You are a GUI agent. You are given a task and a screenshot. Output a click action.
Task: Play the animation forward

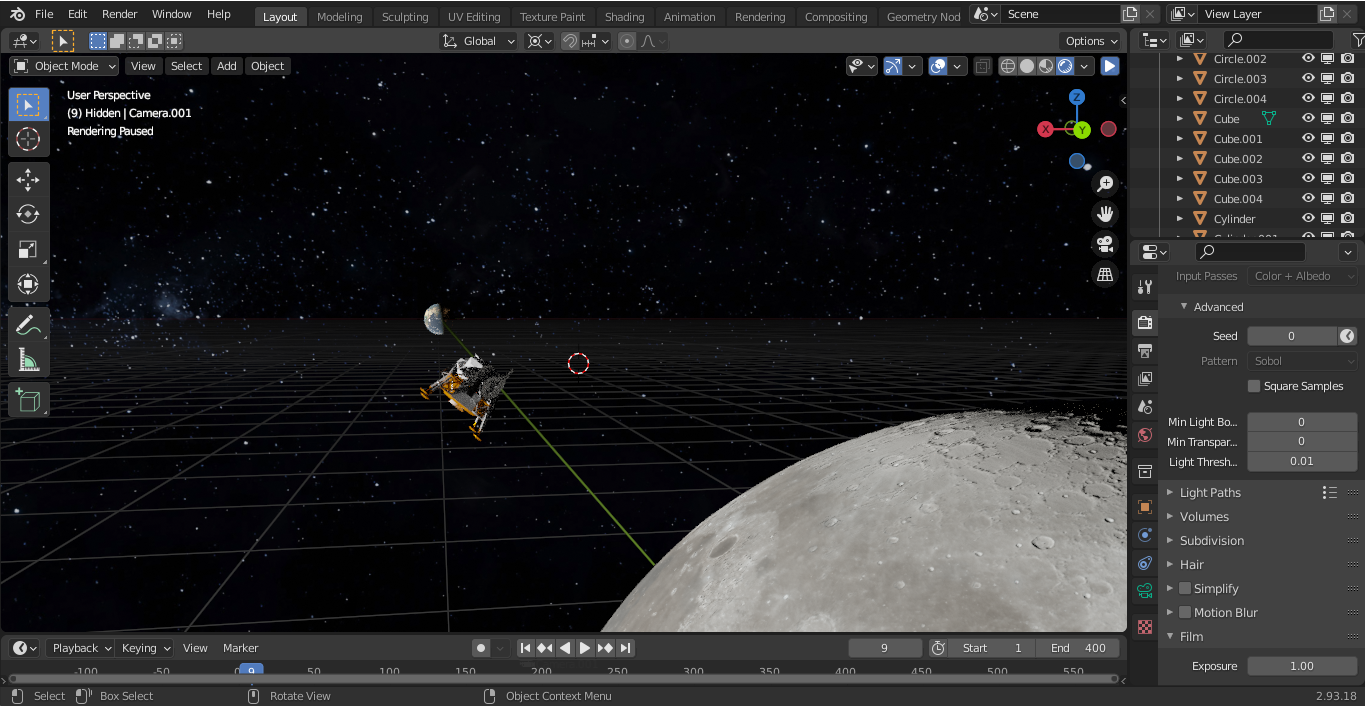click(585, 648)
